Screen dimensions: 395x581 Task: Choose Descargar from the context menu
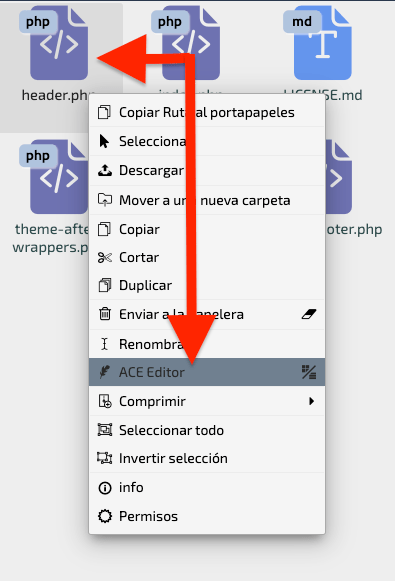pos(207,170)
